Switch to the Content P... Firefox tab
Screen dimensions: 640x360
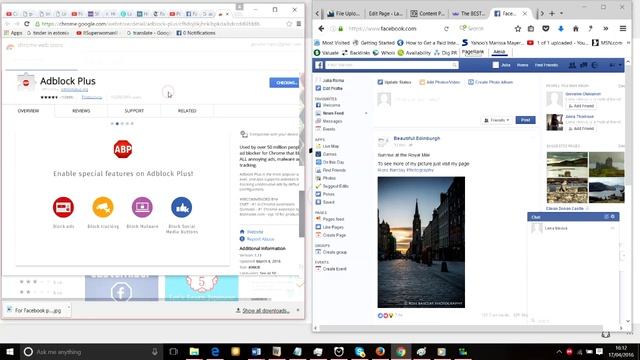427,13
